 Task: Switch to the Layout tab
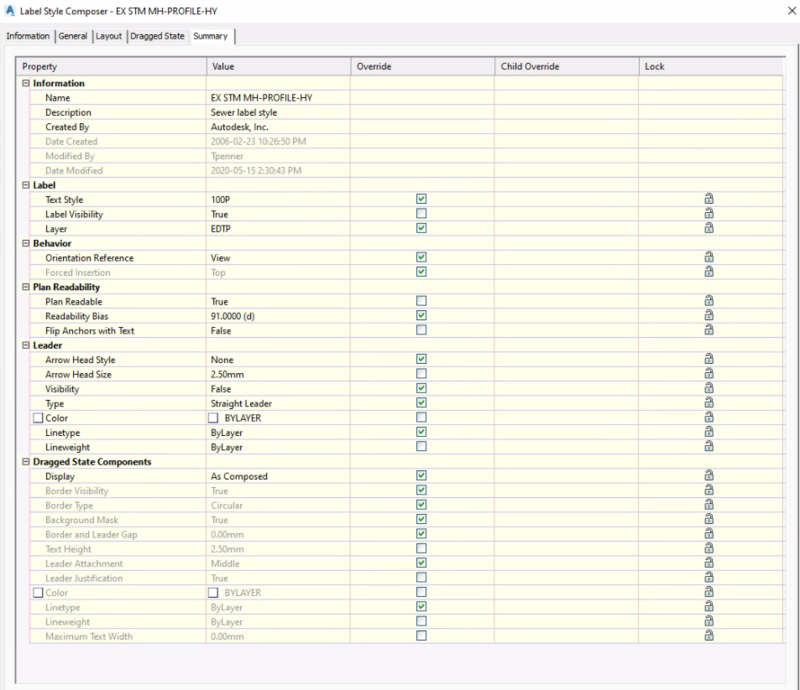pyautogui.click(x=108, y=36)
